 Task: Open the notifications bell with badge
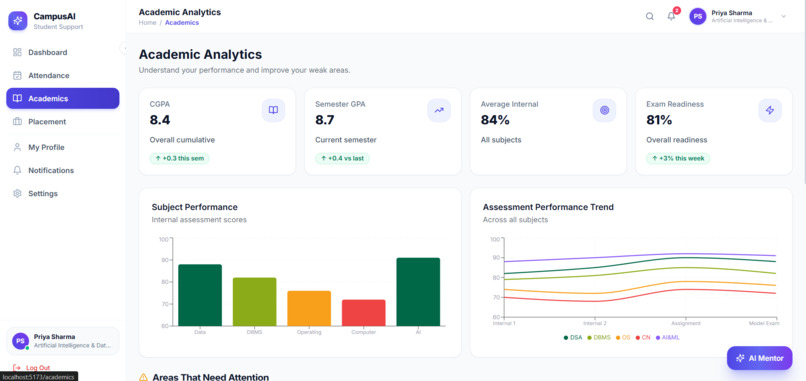[x=672, y=16]
